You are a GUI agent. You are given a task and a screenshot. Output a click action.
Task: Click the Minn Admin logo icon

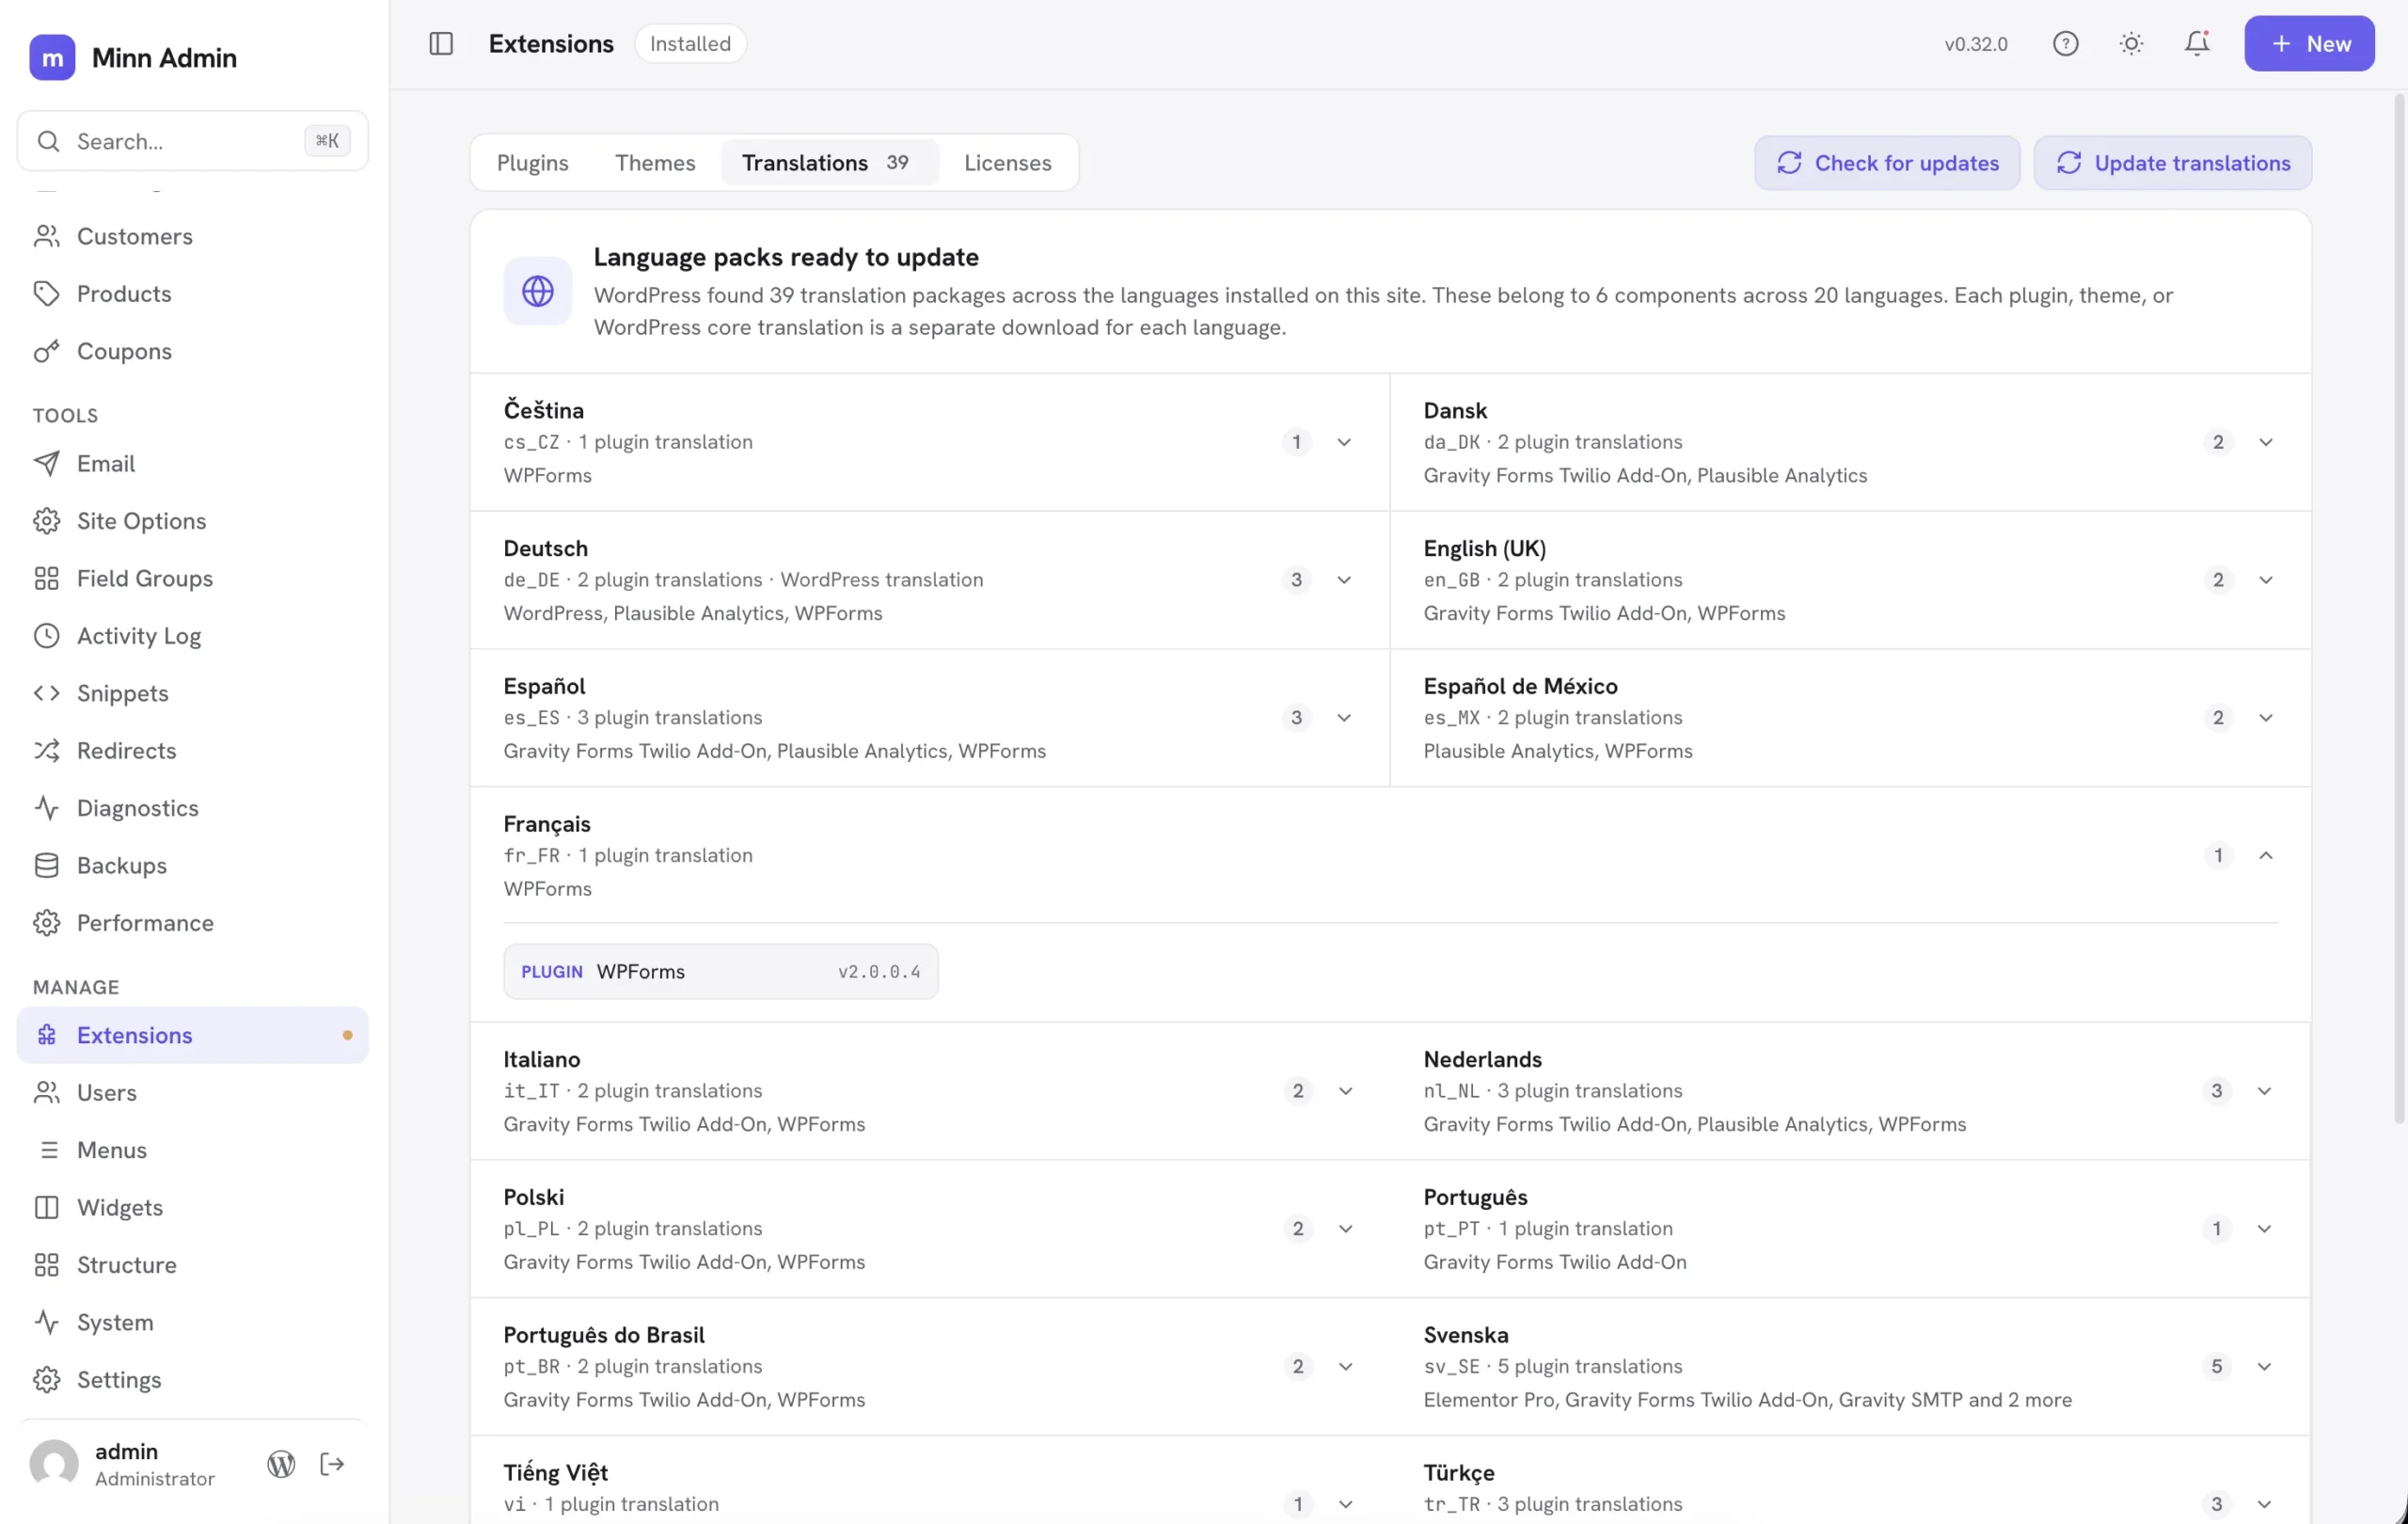click(x=52, y=58)
